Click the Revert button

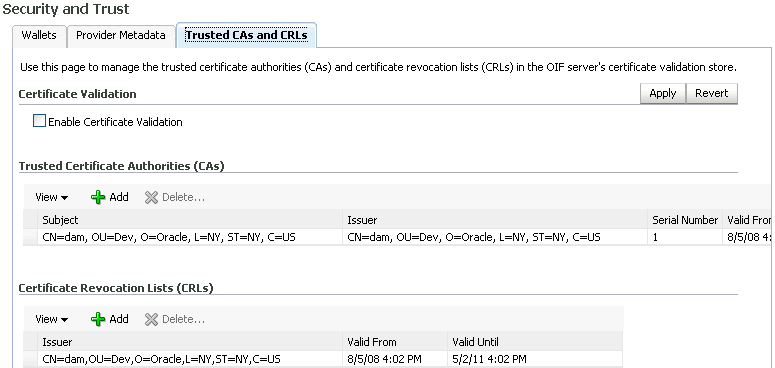pos(712,93)
